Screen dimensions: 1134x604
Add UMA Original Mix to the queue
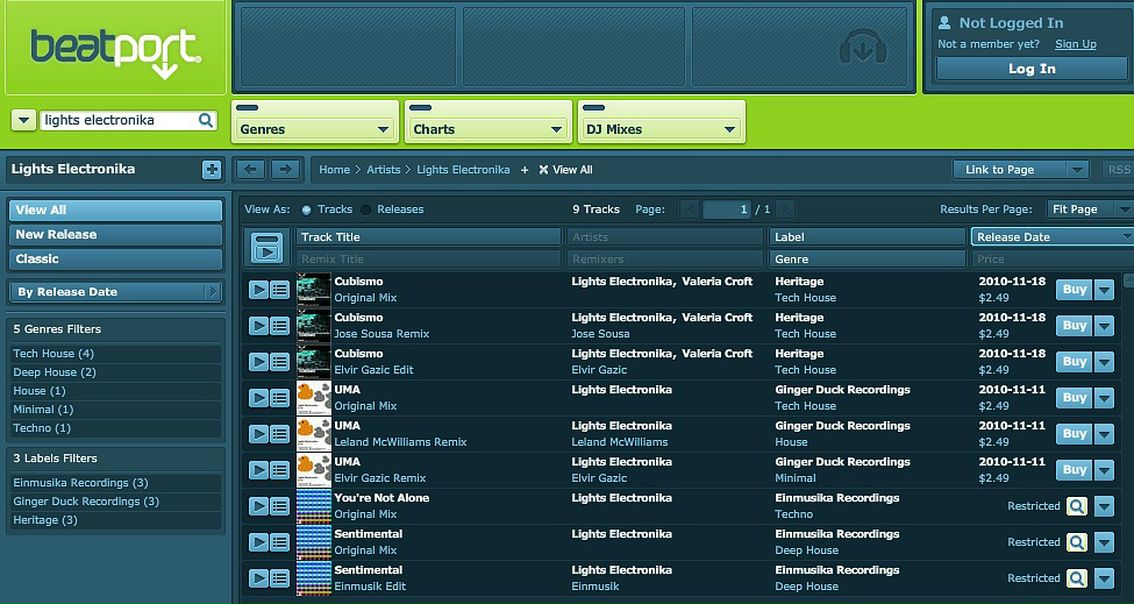tap(280, 398)
